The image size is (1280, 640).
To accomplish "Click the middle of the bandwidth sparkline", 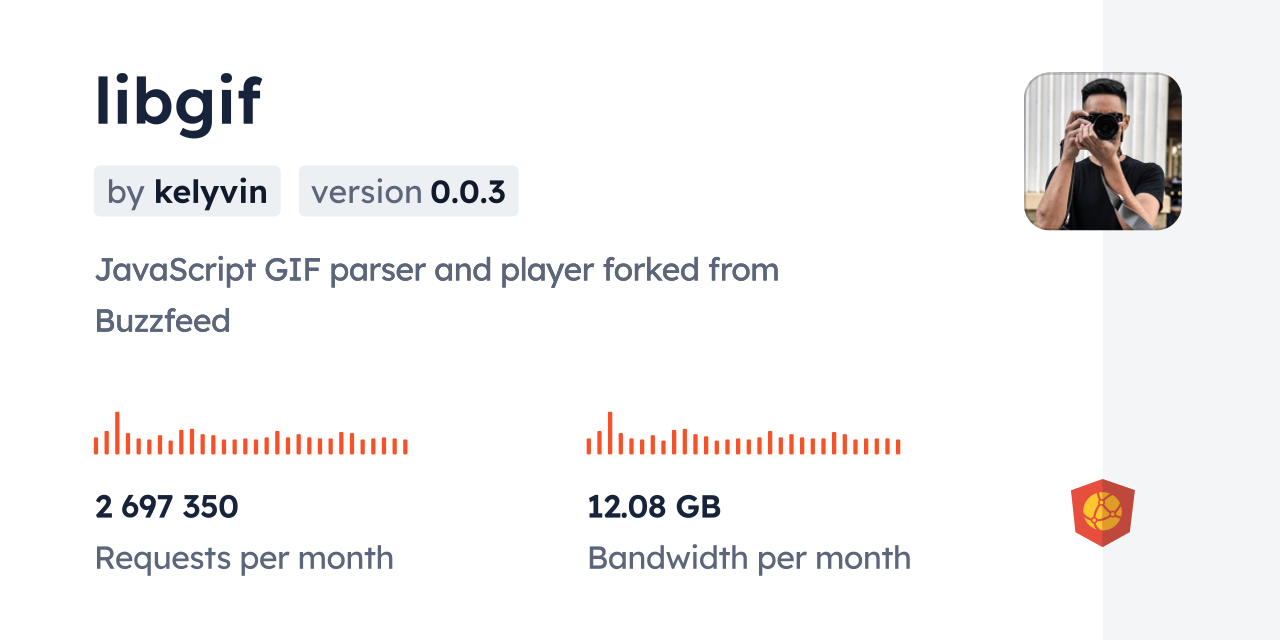I will coord(743,444).
